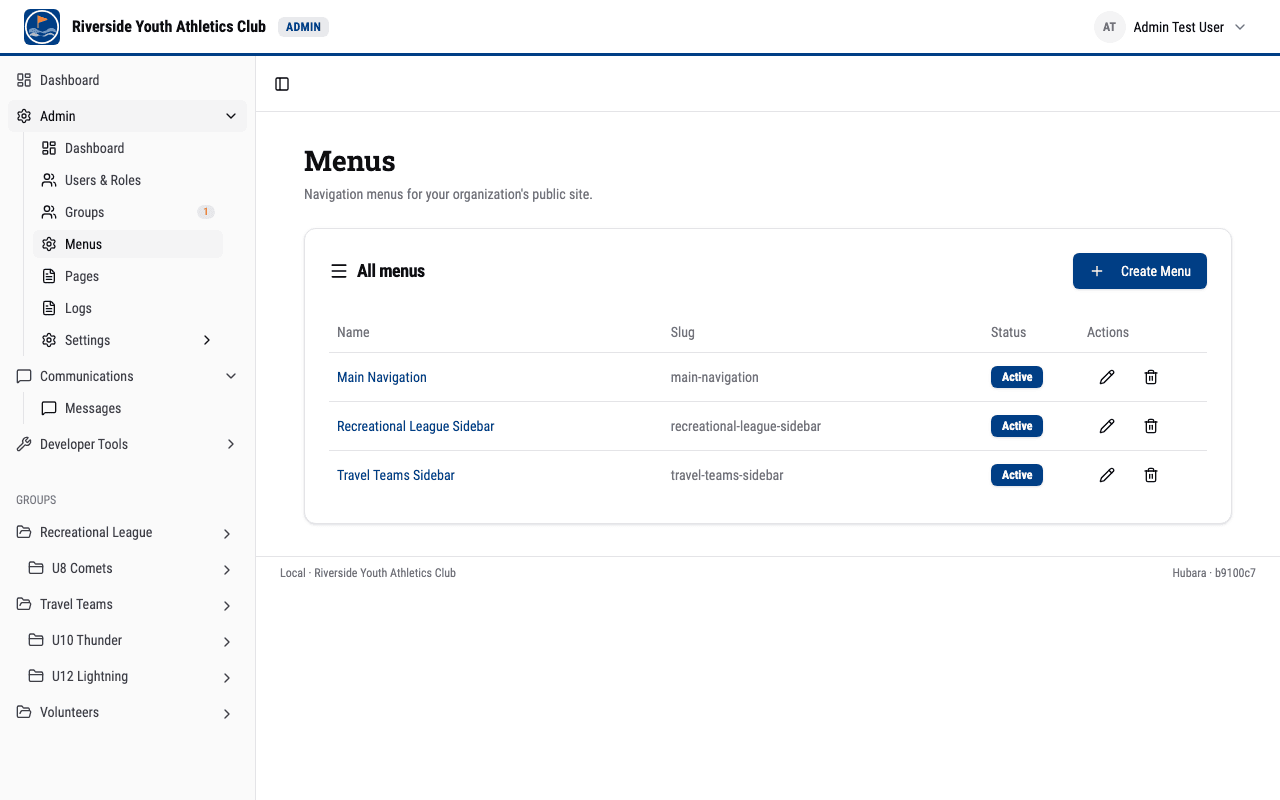The height and width of the screenshot is (800, 1280).
Task: Click the Hubara b9100c7 version text
Action: (x=1214, y=573)
